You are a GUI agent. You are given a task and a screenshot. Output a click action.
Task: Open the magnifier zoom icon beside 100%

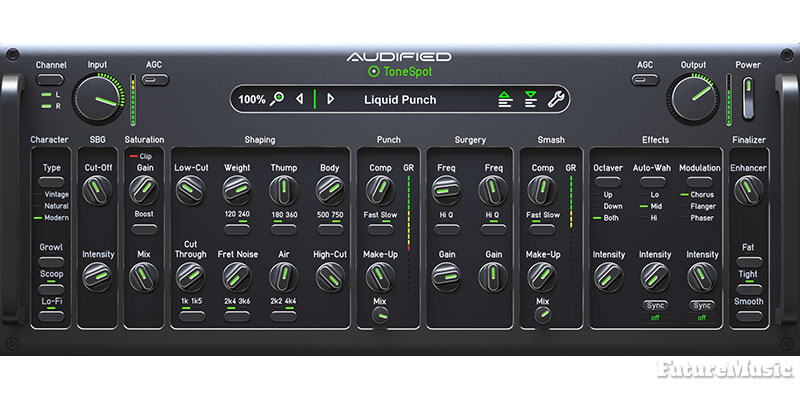277,99
